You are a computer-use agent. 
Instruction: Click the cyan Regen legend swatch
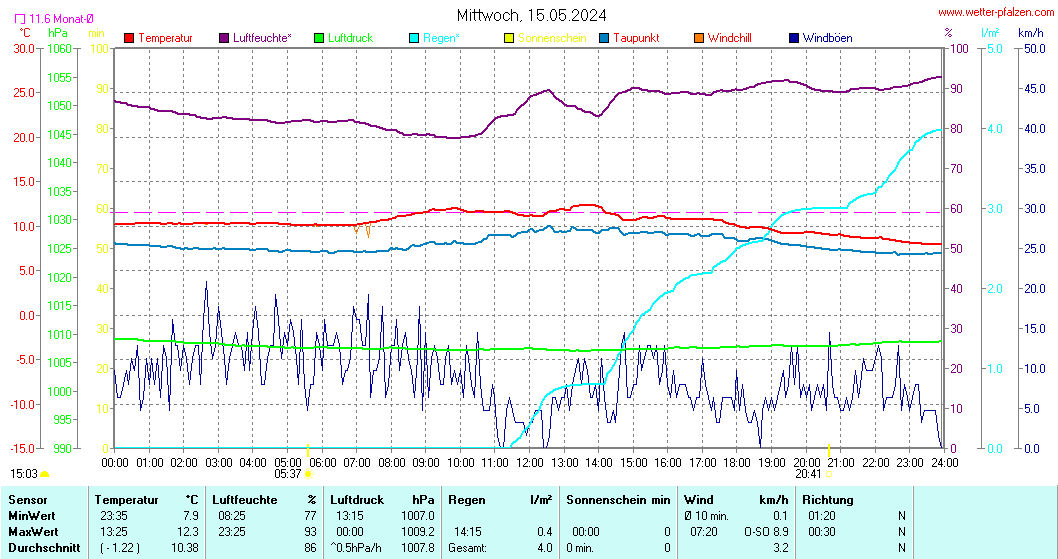coord(414,38)
